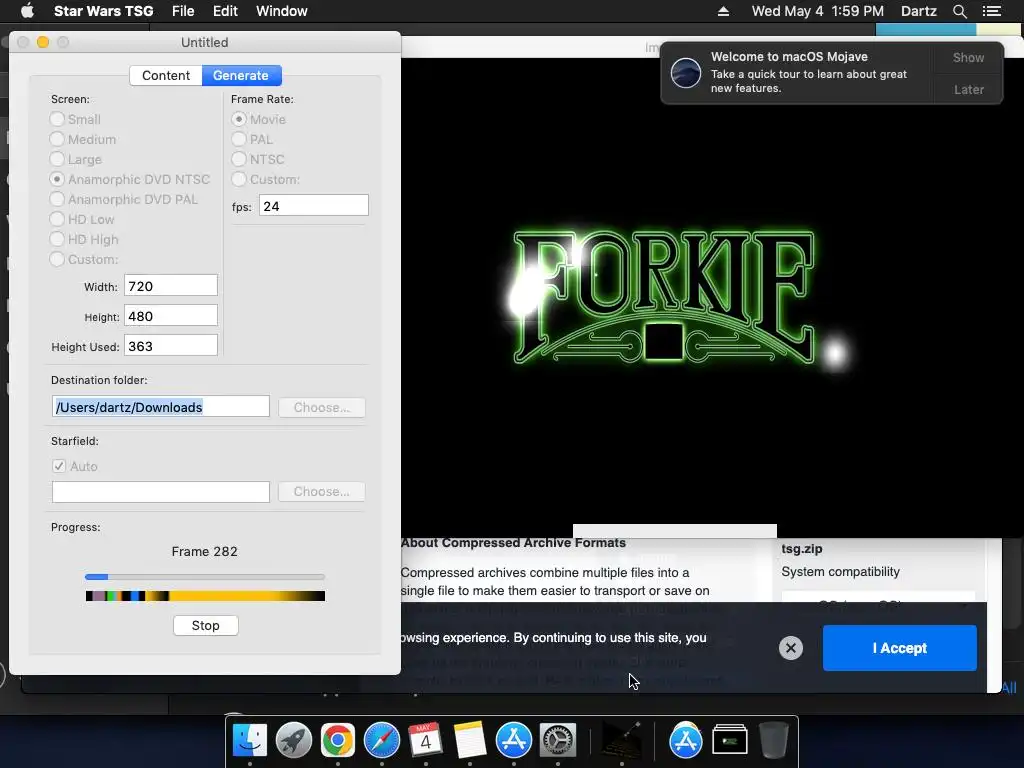Open the Apple menu
1024x768 pixels.
[x=27, y=11]
